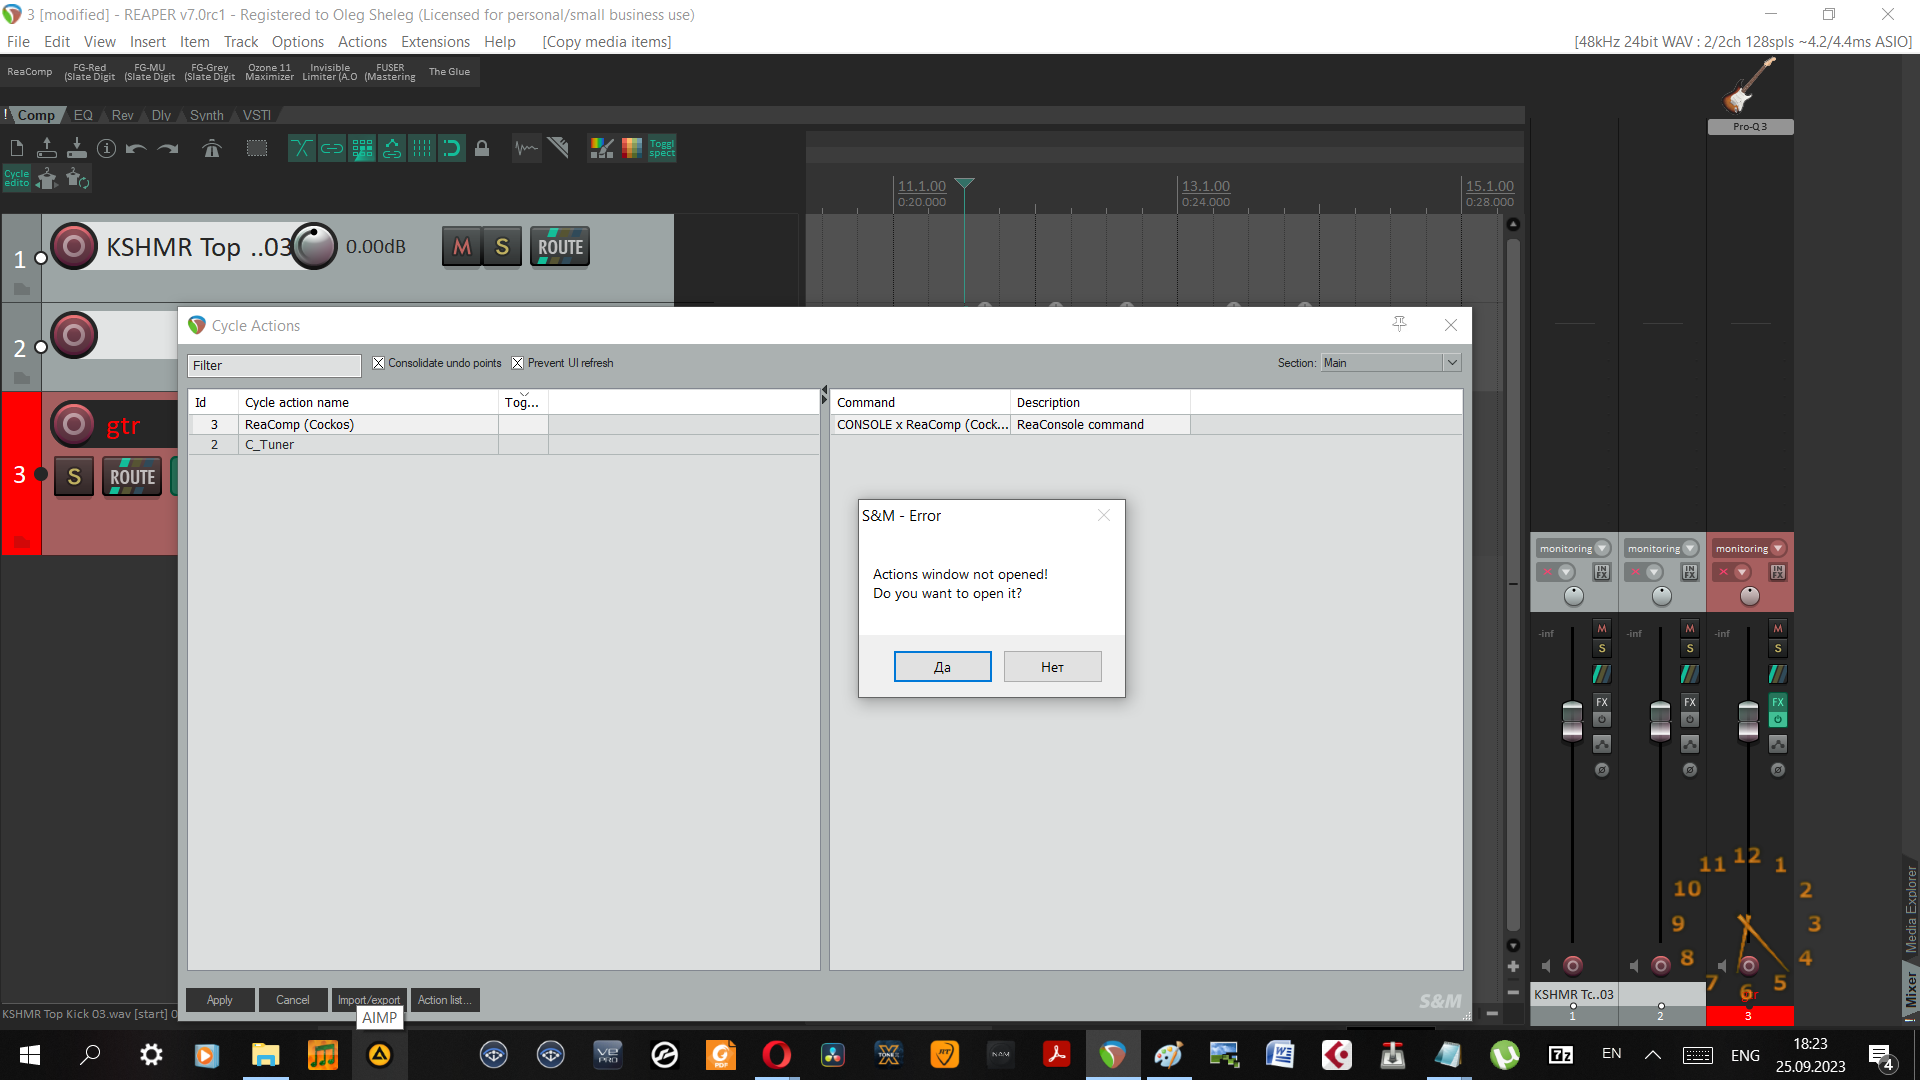The height and width of the screenshot is (1080, 1920).
Task: Toggle Prevent UI refresh checkbox
Action: tap(517, 363)
